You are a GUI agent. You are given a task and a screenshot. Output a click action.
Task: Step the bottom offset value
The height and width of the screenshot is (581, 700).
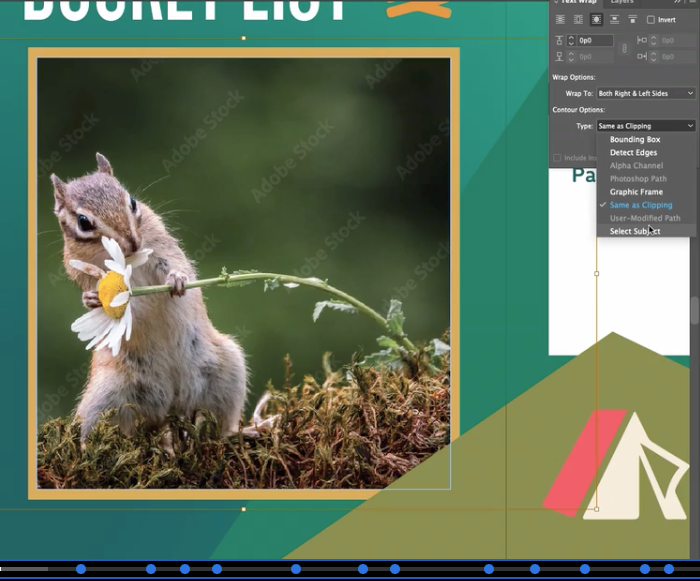pyautogui.click(x=571, y=57)
